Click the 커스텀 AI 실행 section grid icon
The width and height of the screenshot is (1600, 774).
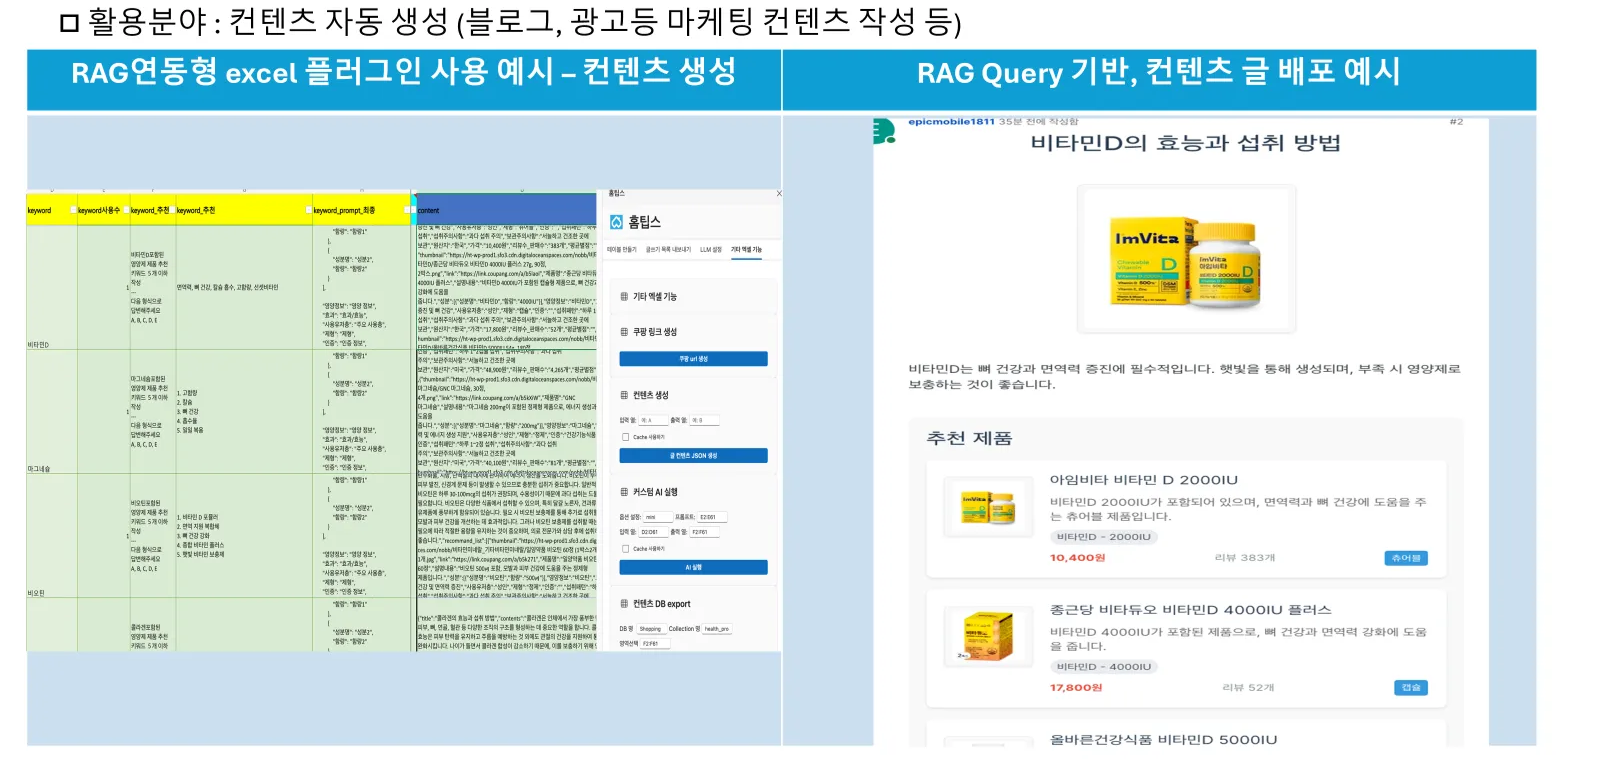[x=624, y=492]
